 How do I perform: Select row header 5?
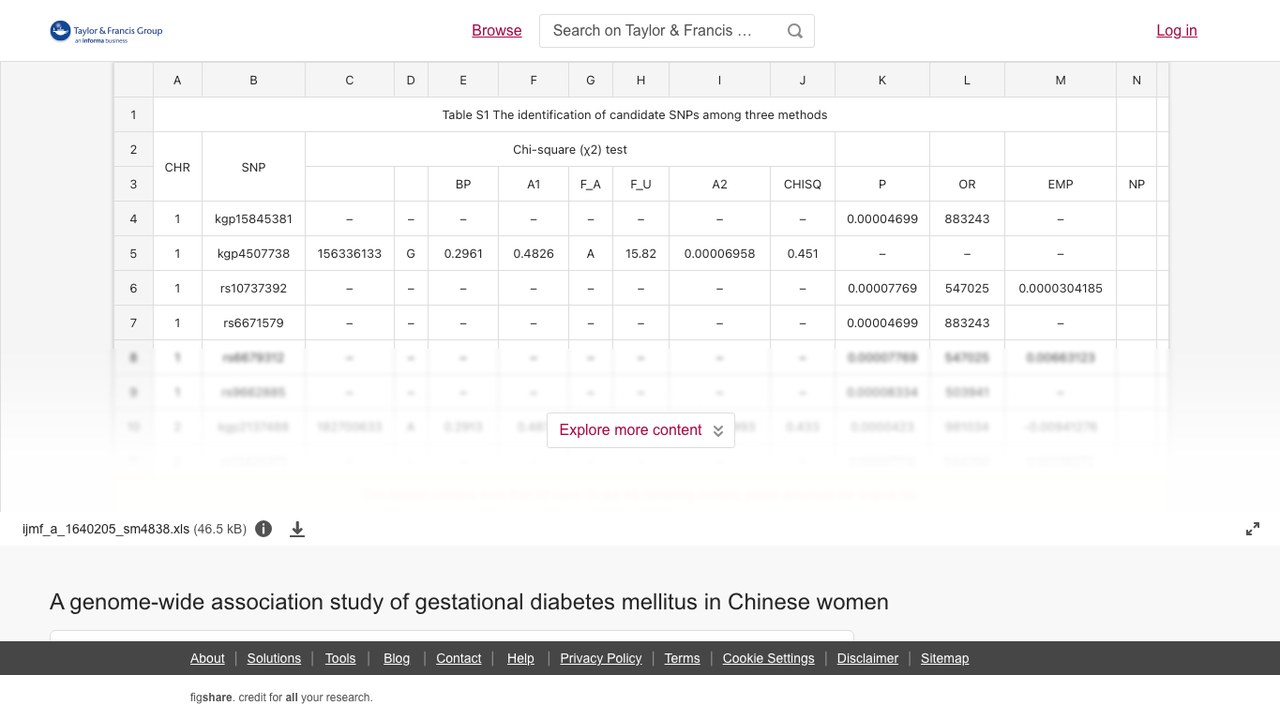click(x=133, y=254)
